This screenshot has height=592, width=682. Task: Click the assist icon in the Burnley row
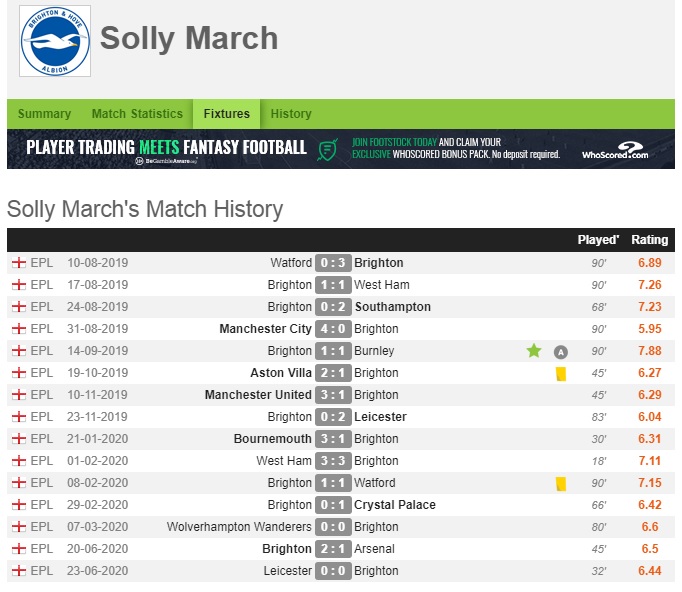[561, 352]
